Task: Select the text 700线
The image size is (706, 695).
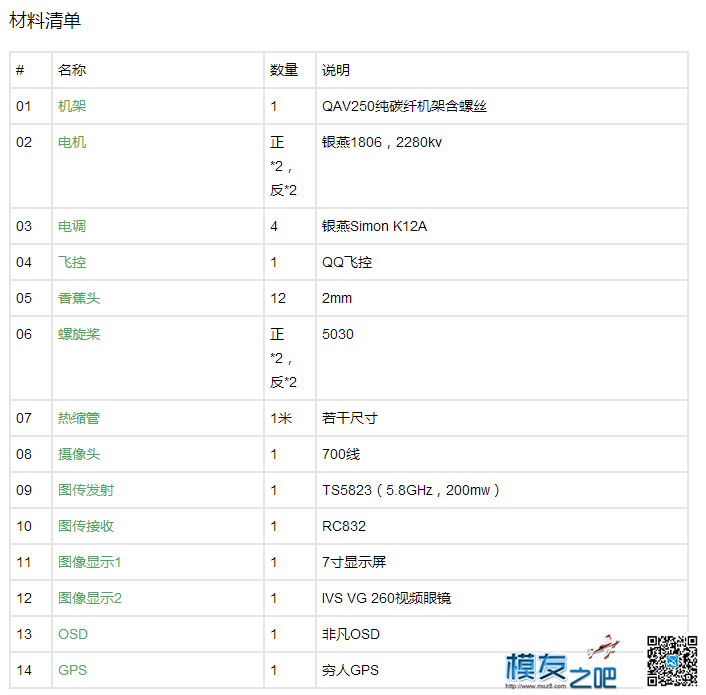Action: pos(341,454)
